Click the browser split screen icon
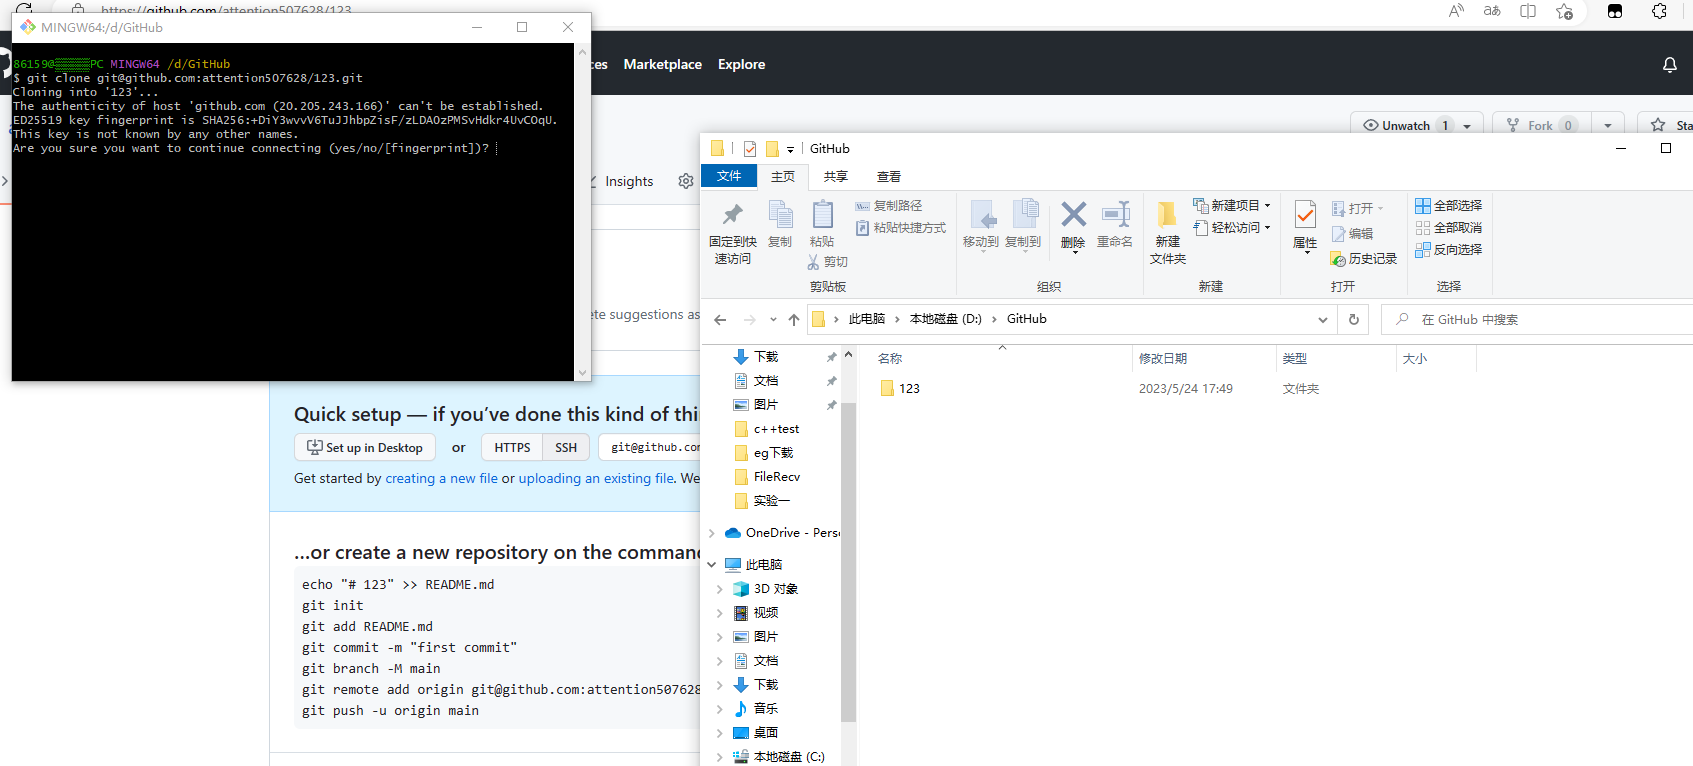1693x766 pixels. coord(1528,11)
